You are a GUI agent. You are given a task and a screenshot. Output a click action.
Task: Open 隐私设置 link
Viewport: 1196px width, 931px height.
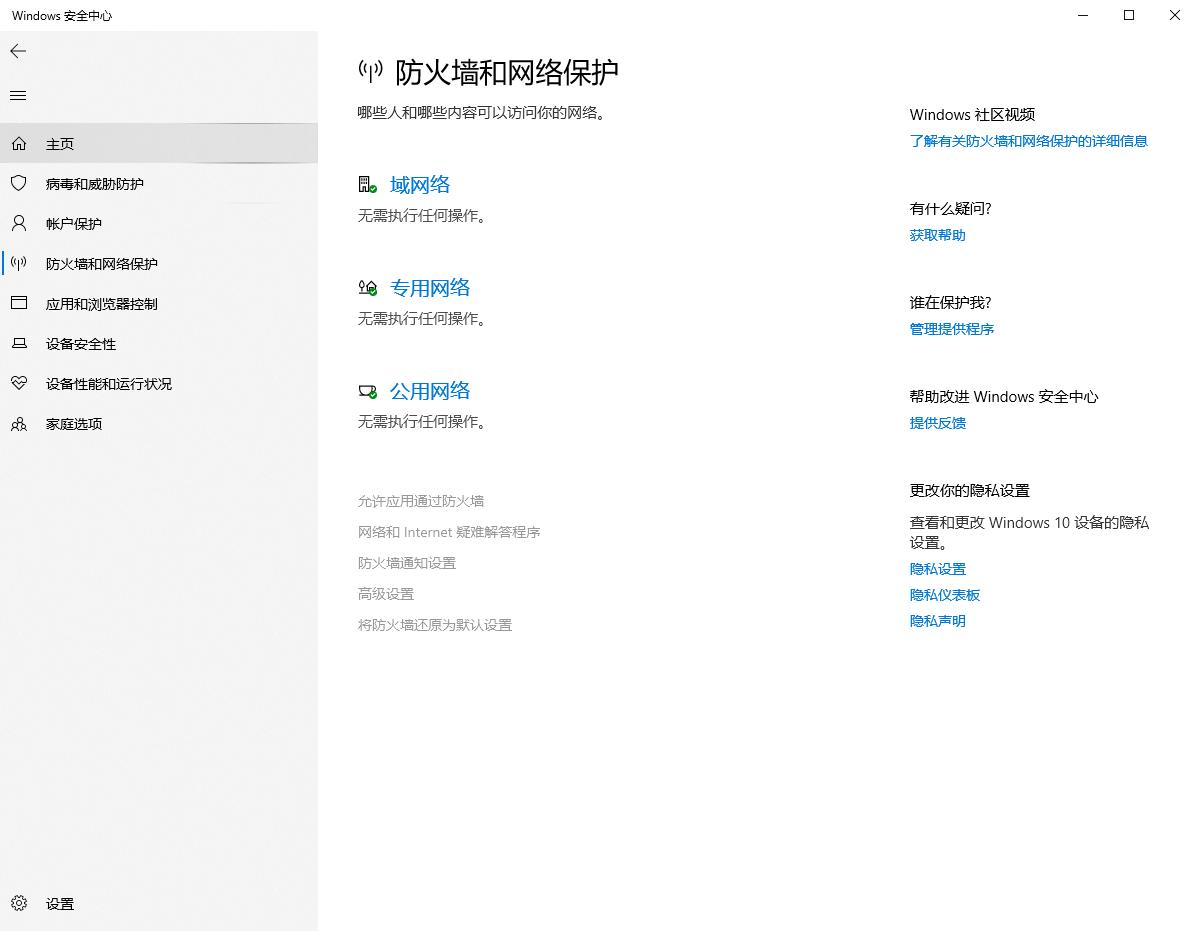[x=937, y=568]
